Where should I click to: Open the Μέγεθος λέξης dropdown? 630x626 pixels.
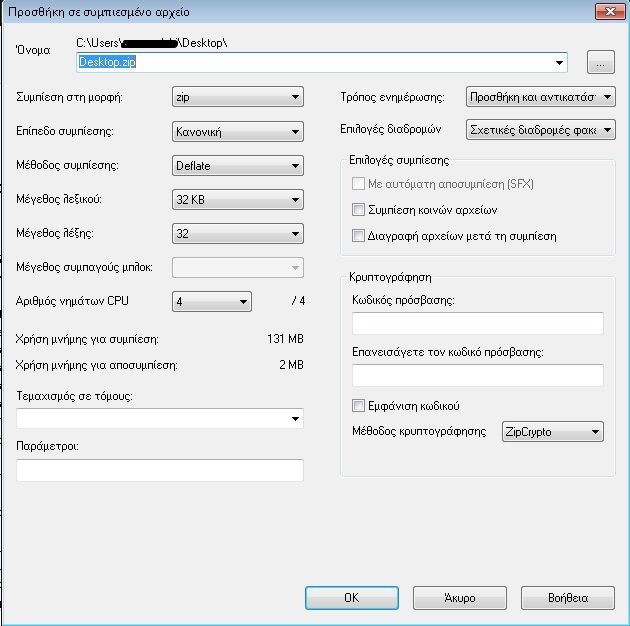click(237, 234)
